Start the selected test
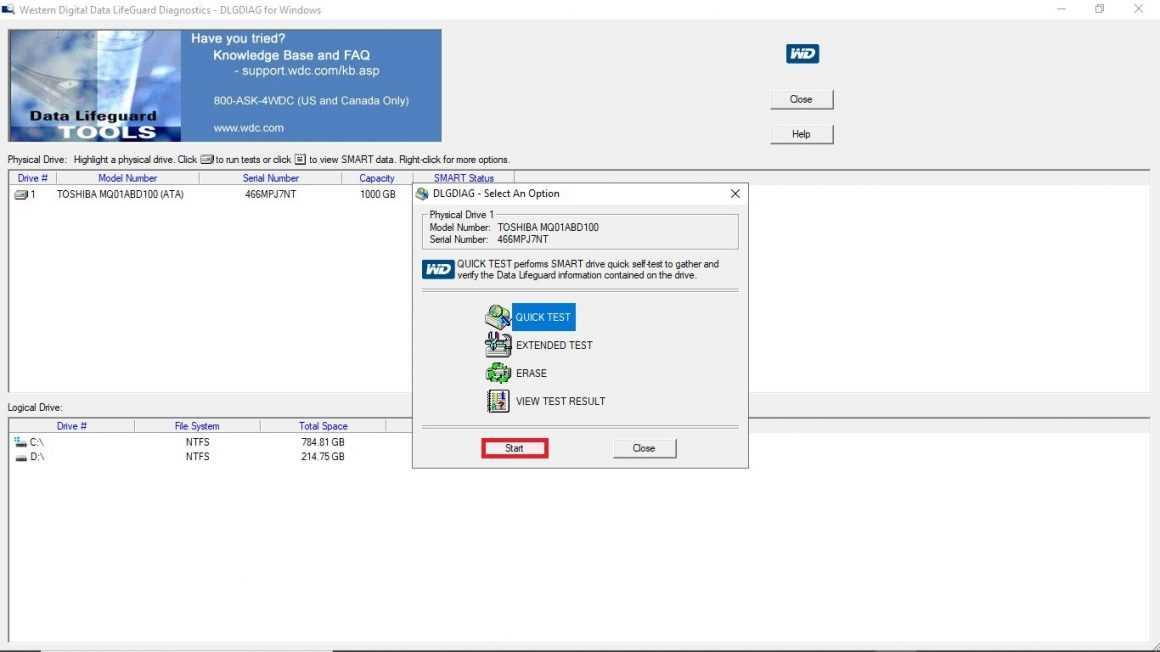 (514, 448)
